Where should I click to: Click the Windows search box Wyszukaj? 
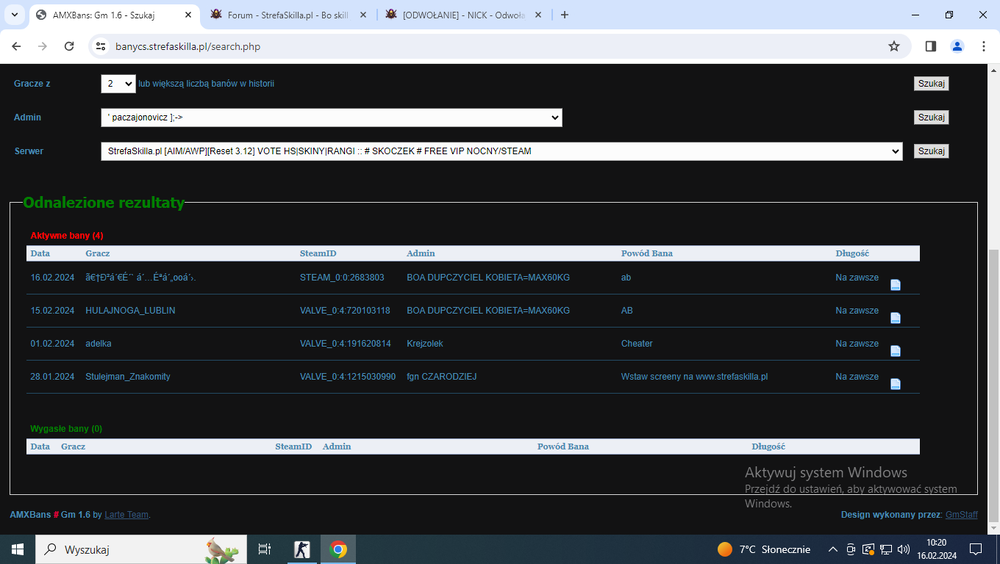[141, 549]
